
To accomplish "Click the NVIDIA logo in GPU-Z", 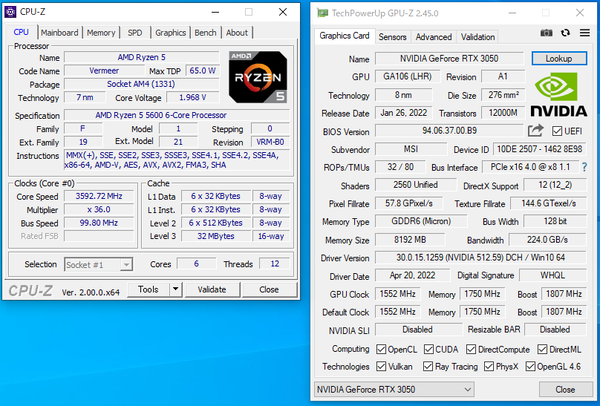I will (x=559, y=95).
